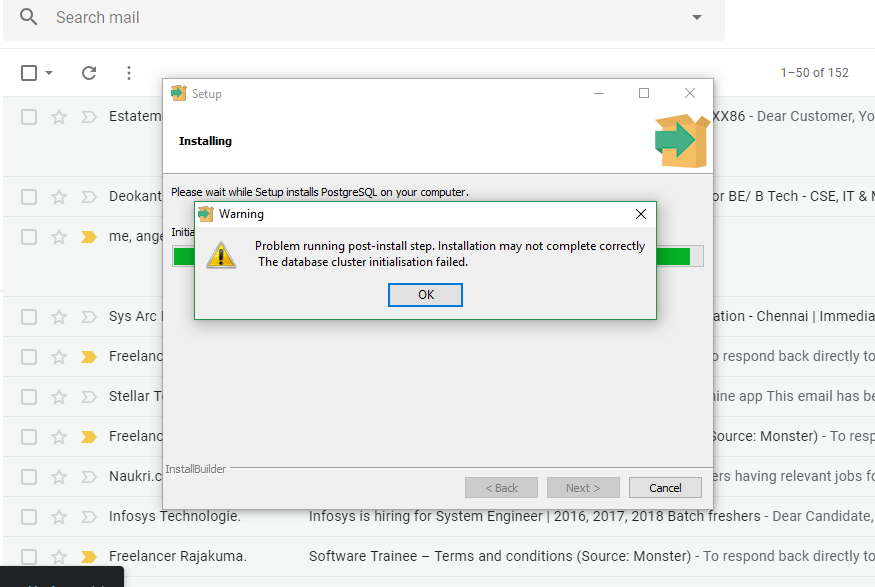Screen dimensions: 875x587
Task: Tick the Freelancer Rajakumar email checkbox
Action: [29, 557]
